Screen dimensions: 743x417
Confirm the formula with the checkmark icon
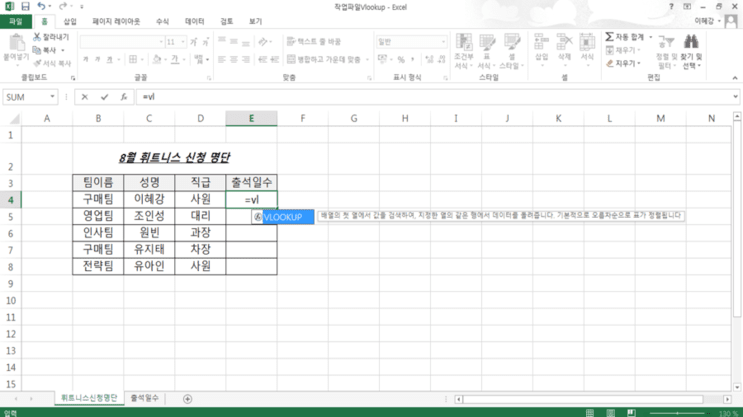click(104, 97)
